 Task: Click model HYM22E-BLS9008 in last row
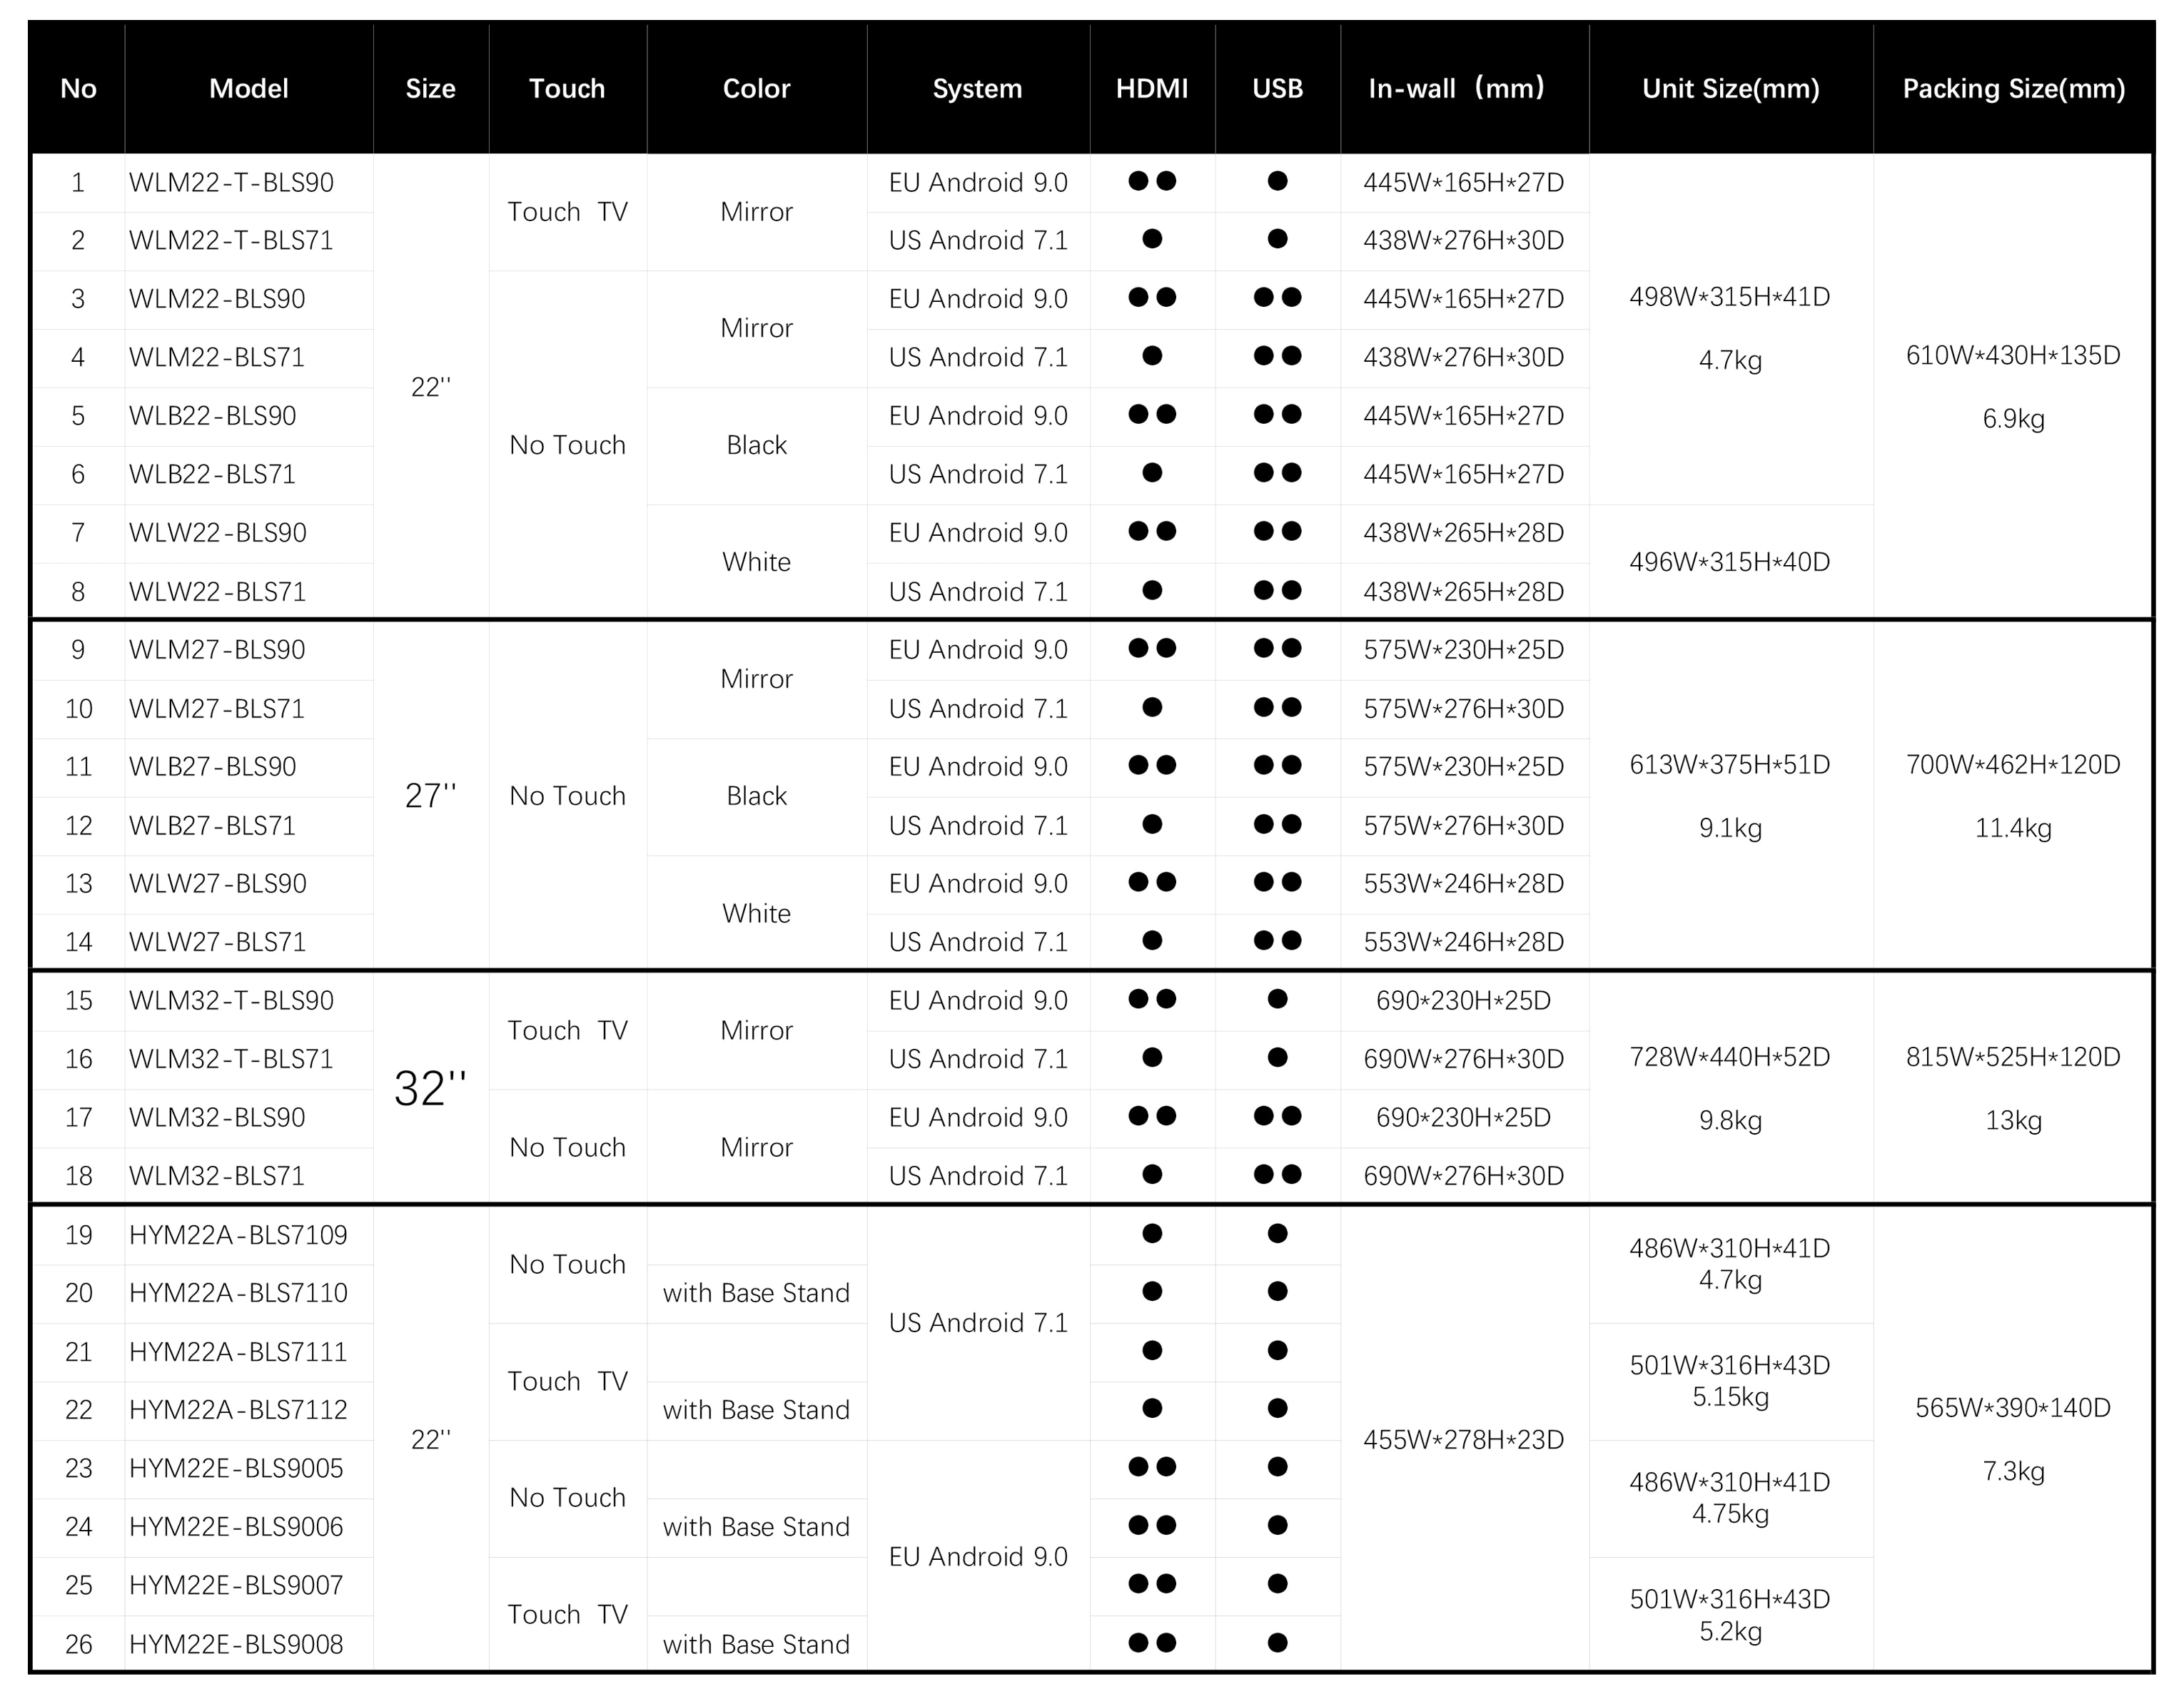coord(236,1644)
